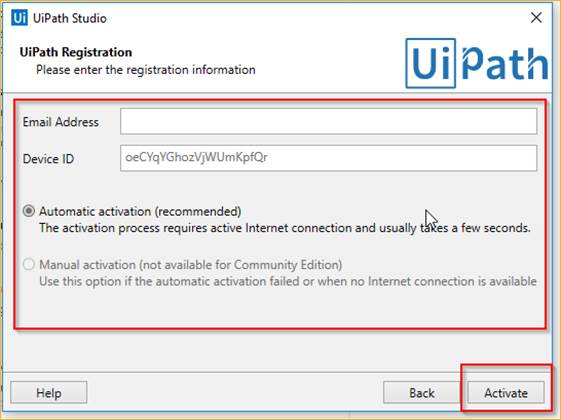This screenshot has width=561, height=420.
Task: Click the large UiPath logo
Action: pyautogui.click(x=477, y=63)
